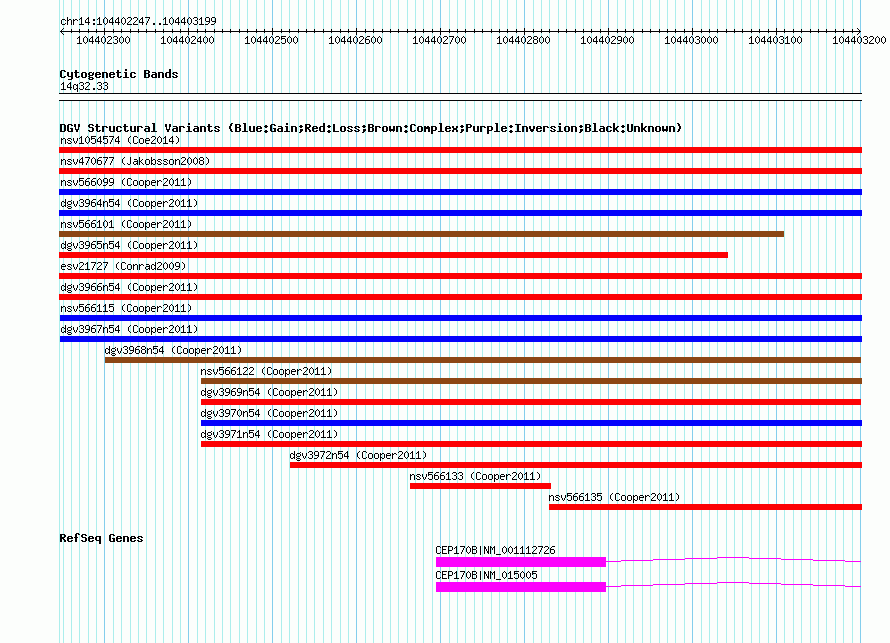The image size is (890, 643).
Task: Click the short red nsv566133 loss bar
Action: 480,486
